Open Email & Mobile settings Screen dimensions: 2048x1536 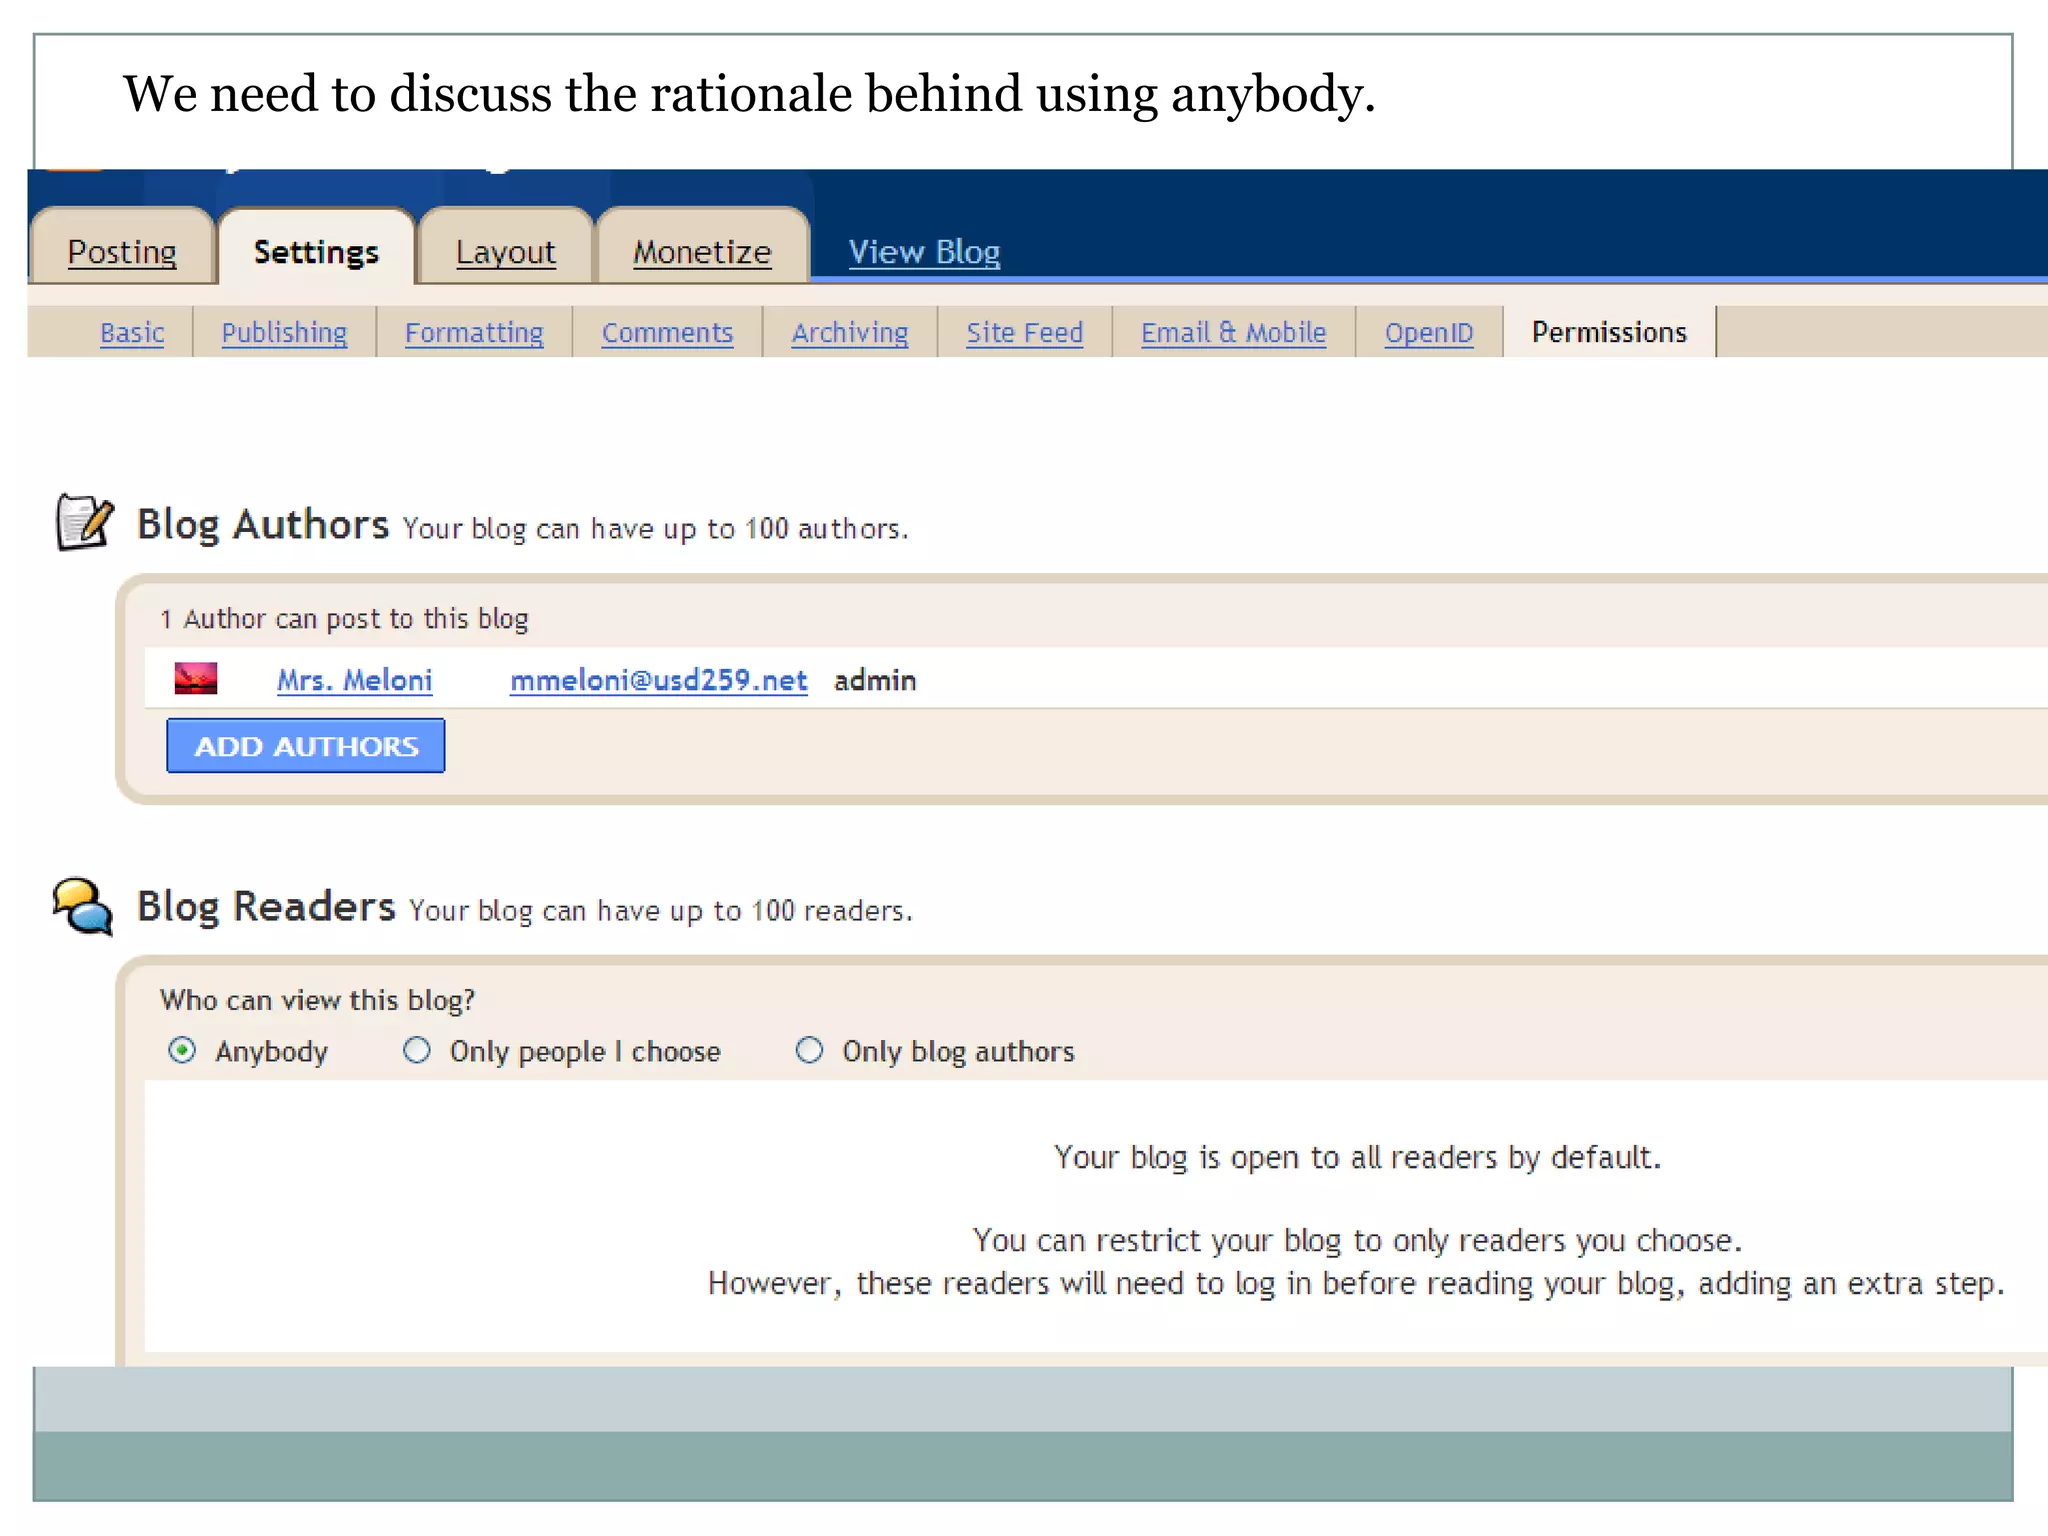[x=1233, y=332]
